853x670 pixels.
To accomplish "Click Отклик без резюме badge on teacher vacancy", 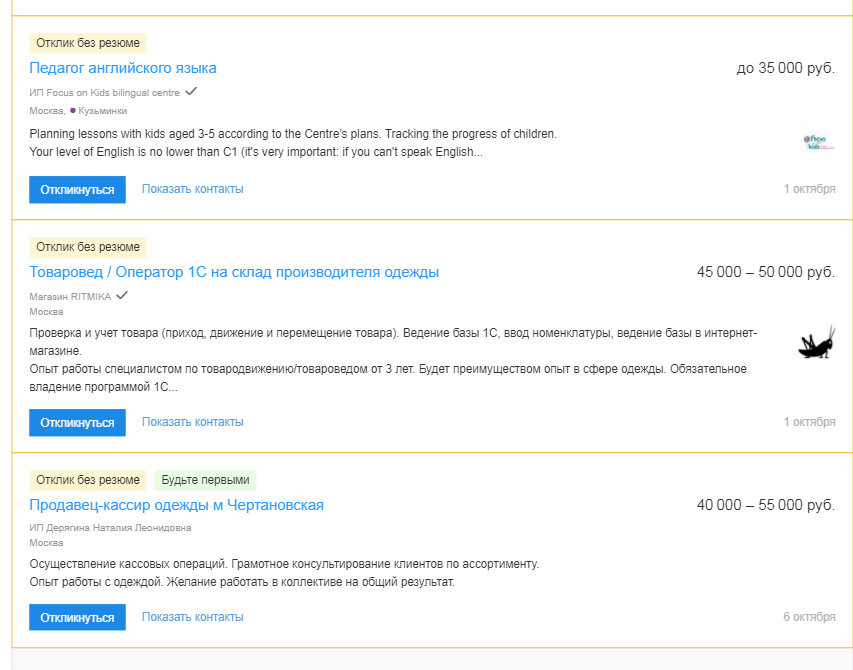I will pyautogui.click(x=88, y=43).
